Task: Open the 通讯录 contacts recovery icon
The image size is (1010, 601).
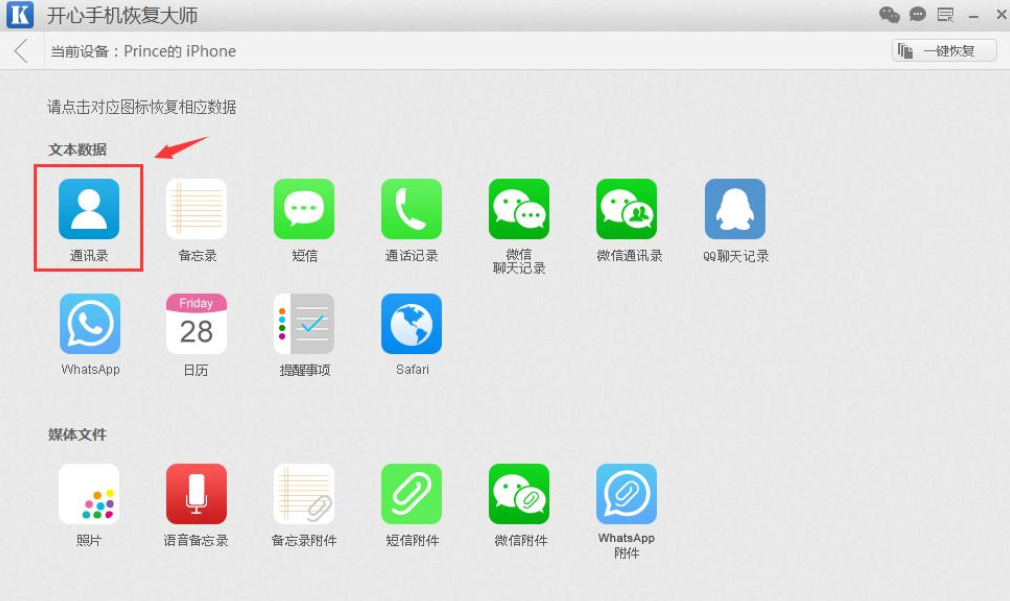Action: point(89,209)
